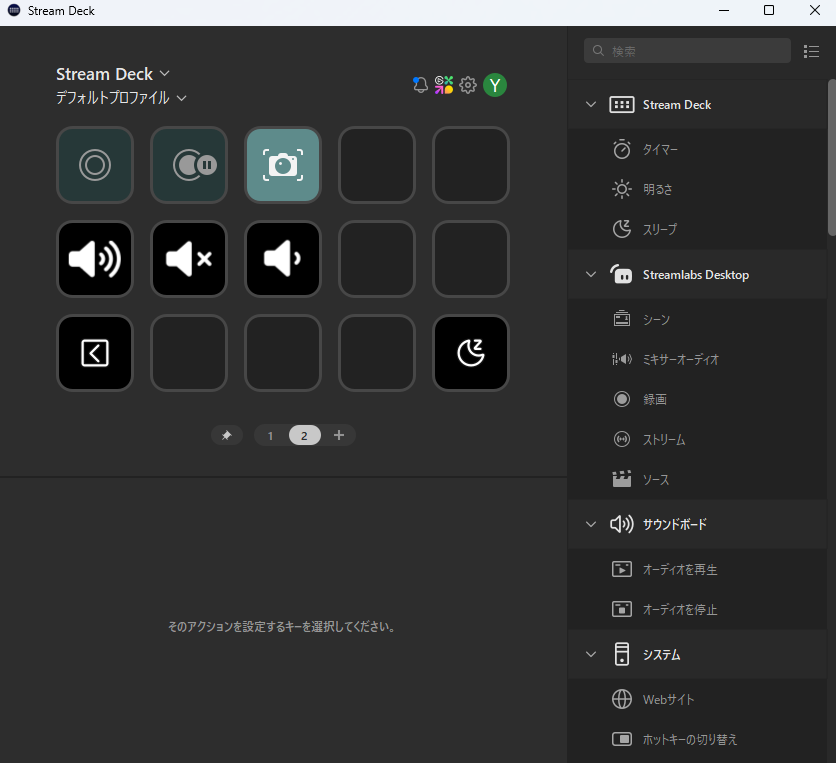Switch to page 1
836x763 pixels.
tap(270, 436)
